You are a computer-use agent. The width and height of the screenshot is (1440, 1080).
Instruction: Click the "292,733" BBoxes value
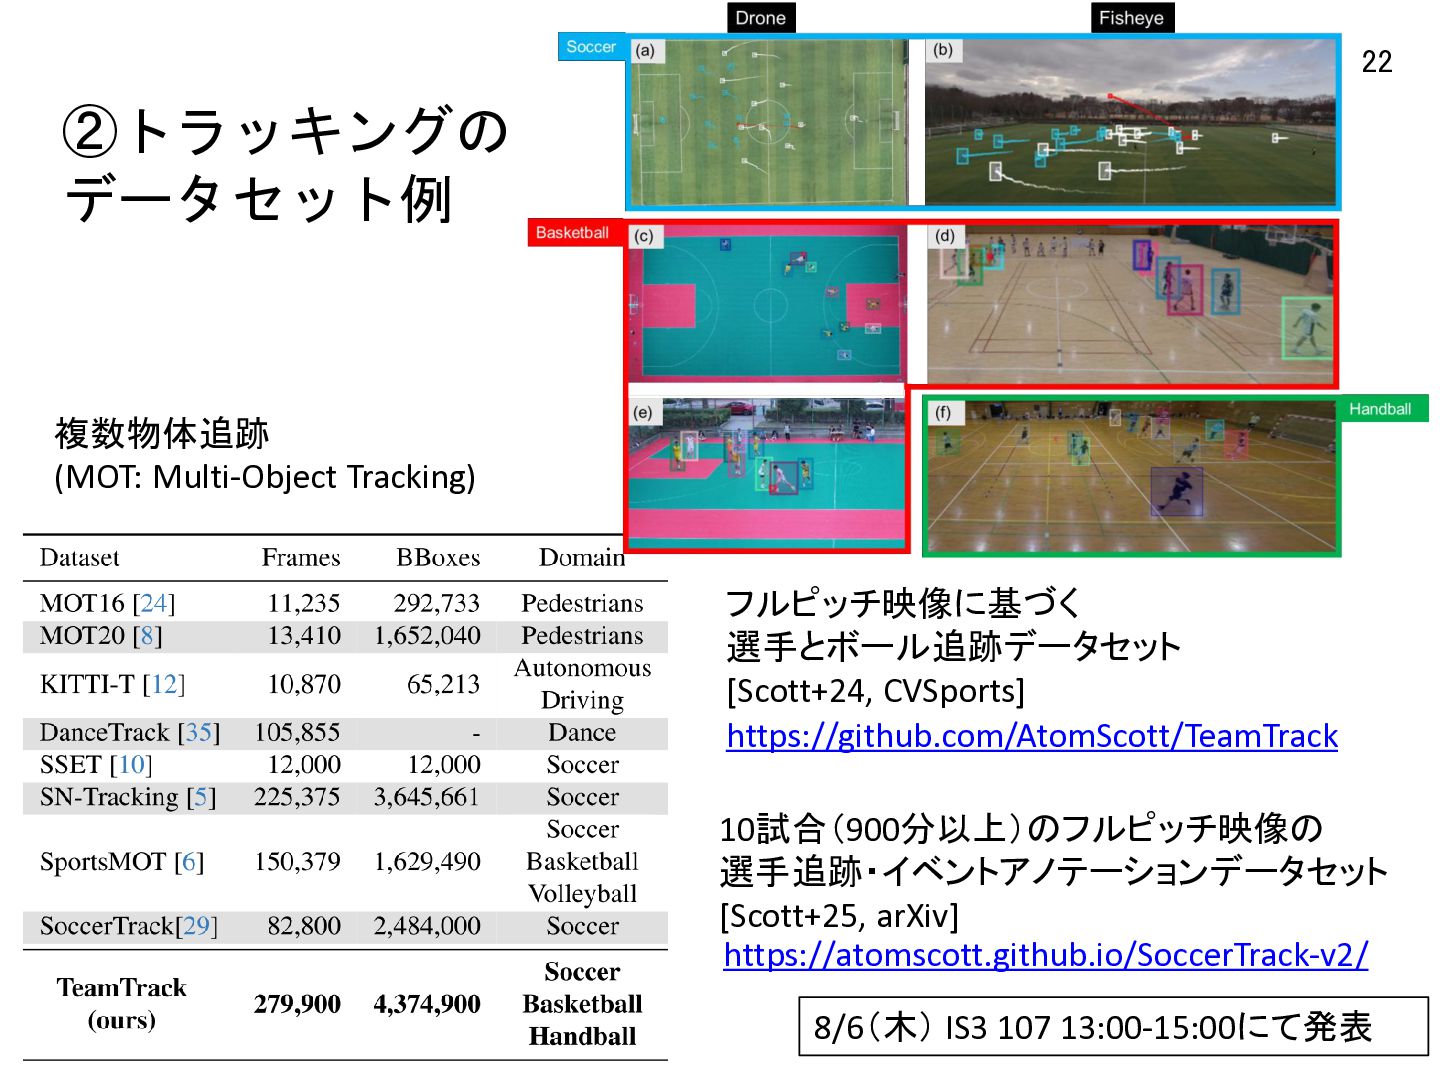(437, 603)
